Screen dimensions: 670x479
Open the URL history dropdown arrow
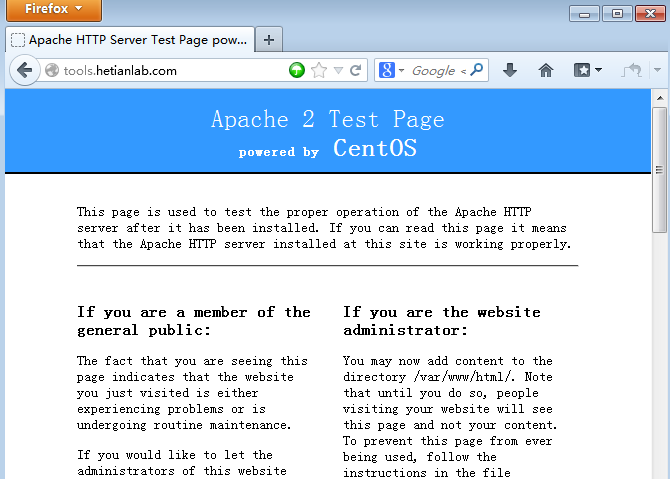tap(338, 71)
